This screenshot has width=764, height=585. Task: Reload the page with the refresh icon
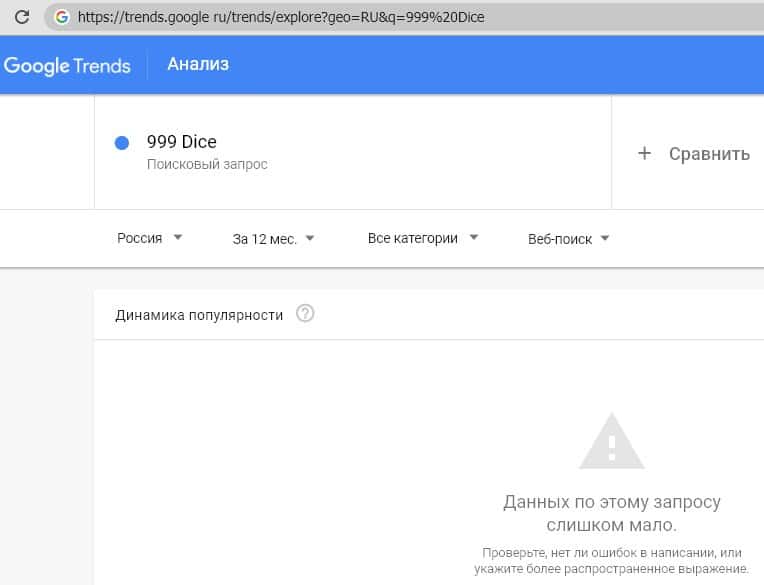pyautogui.click(x=21, y=17)
